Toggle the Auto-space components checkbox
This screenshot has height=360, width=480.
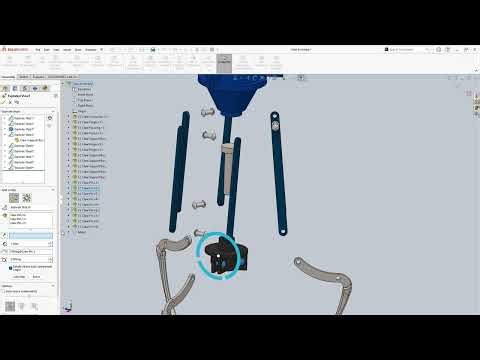(x=4, y=291)
